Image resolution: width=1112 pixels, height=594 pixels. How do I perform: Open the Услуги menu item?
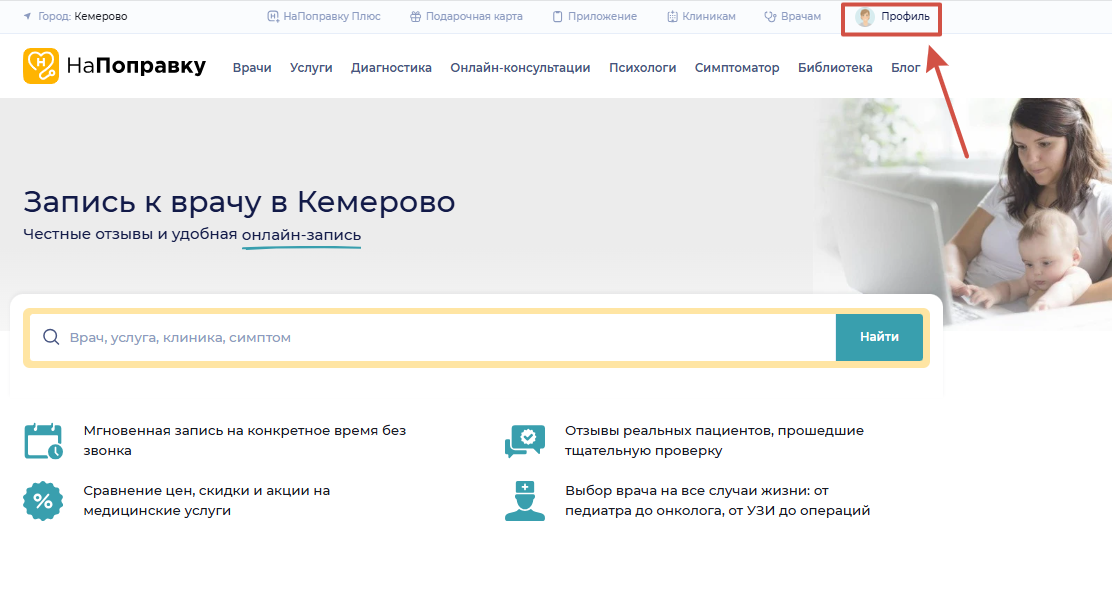point(311,68)
